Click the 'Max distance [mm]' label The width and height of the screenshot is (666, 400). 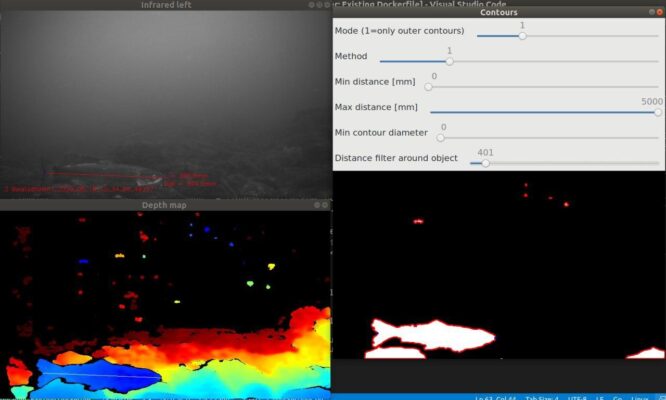(x=376, y=107)
